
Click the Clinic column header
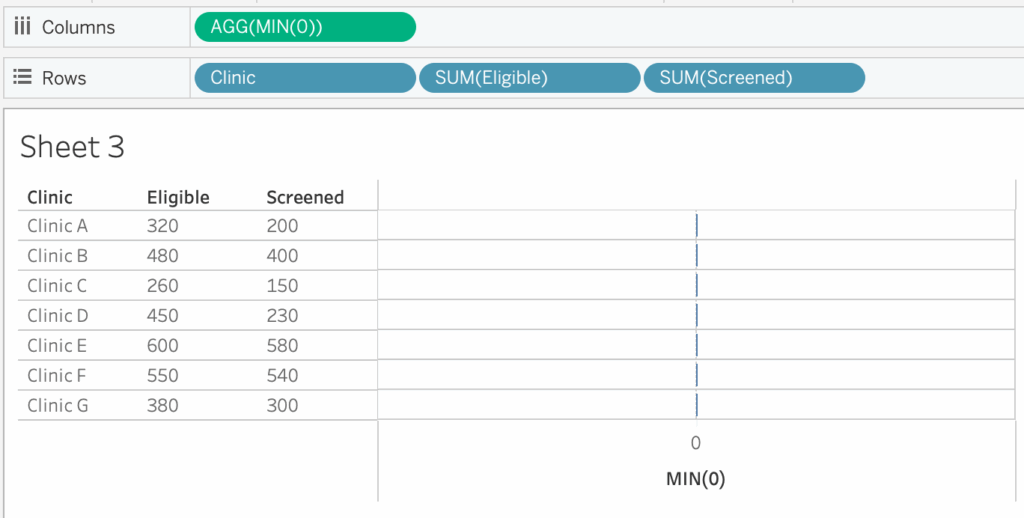(50, 197)
